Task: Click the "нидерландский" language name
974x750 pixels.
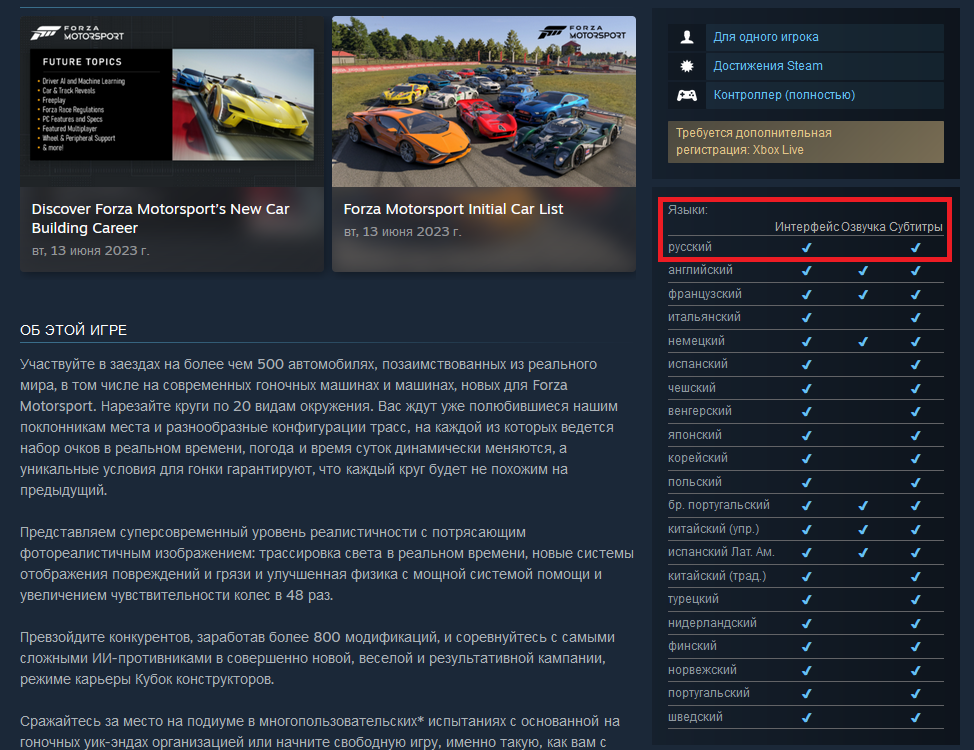Action: point(712,623)
